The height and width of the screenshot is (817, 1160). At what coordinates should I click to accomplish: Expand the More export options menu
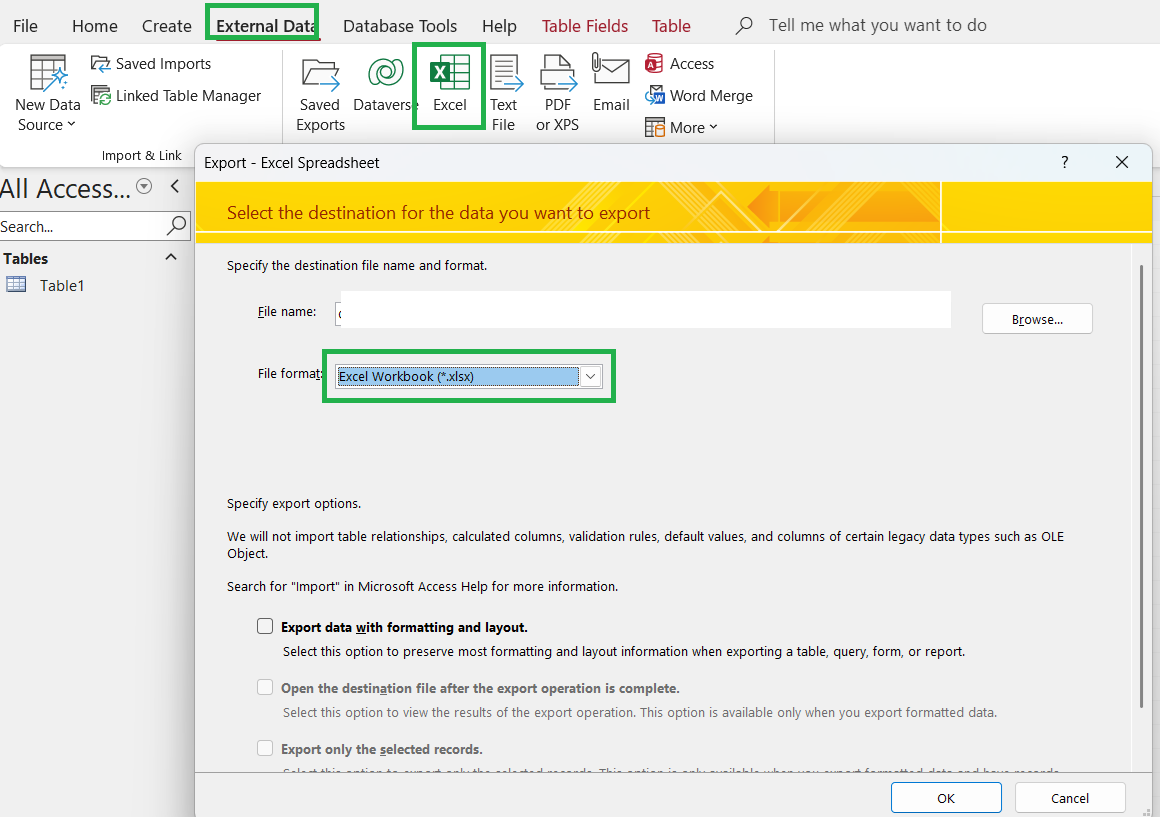[681, 127]
